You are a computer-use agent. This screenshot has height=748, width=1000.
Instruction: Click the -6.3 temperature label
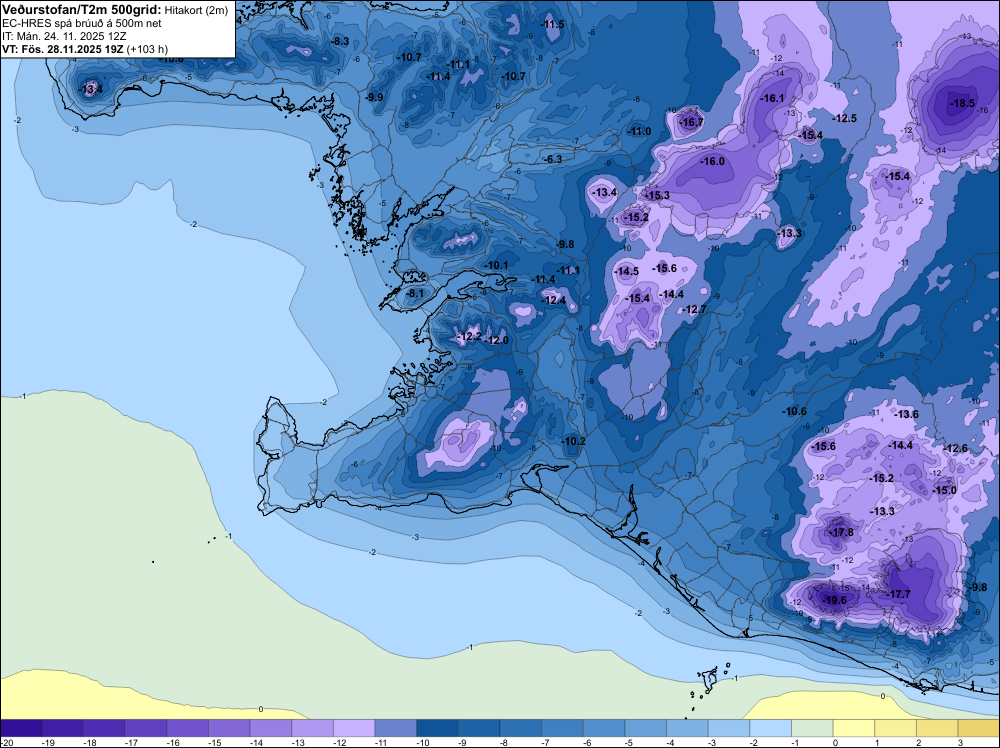point(553,159)
